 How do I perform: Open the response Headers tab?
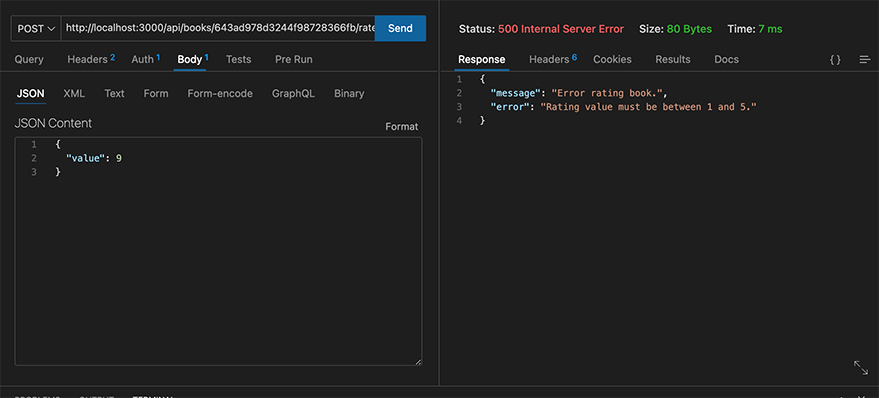[553, 59]
